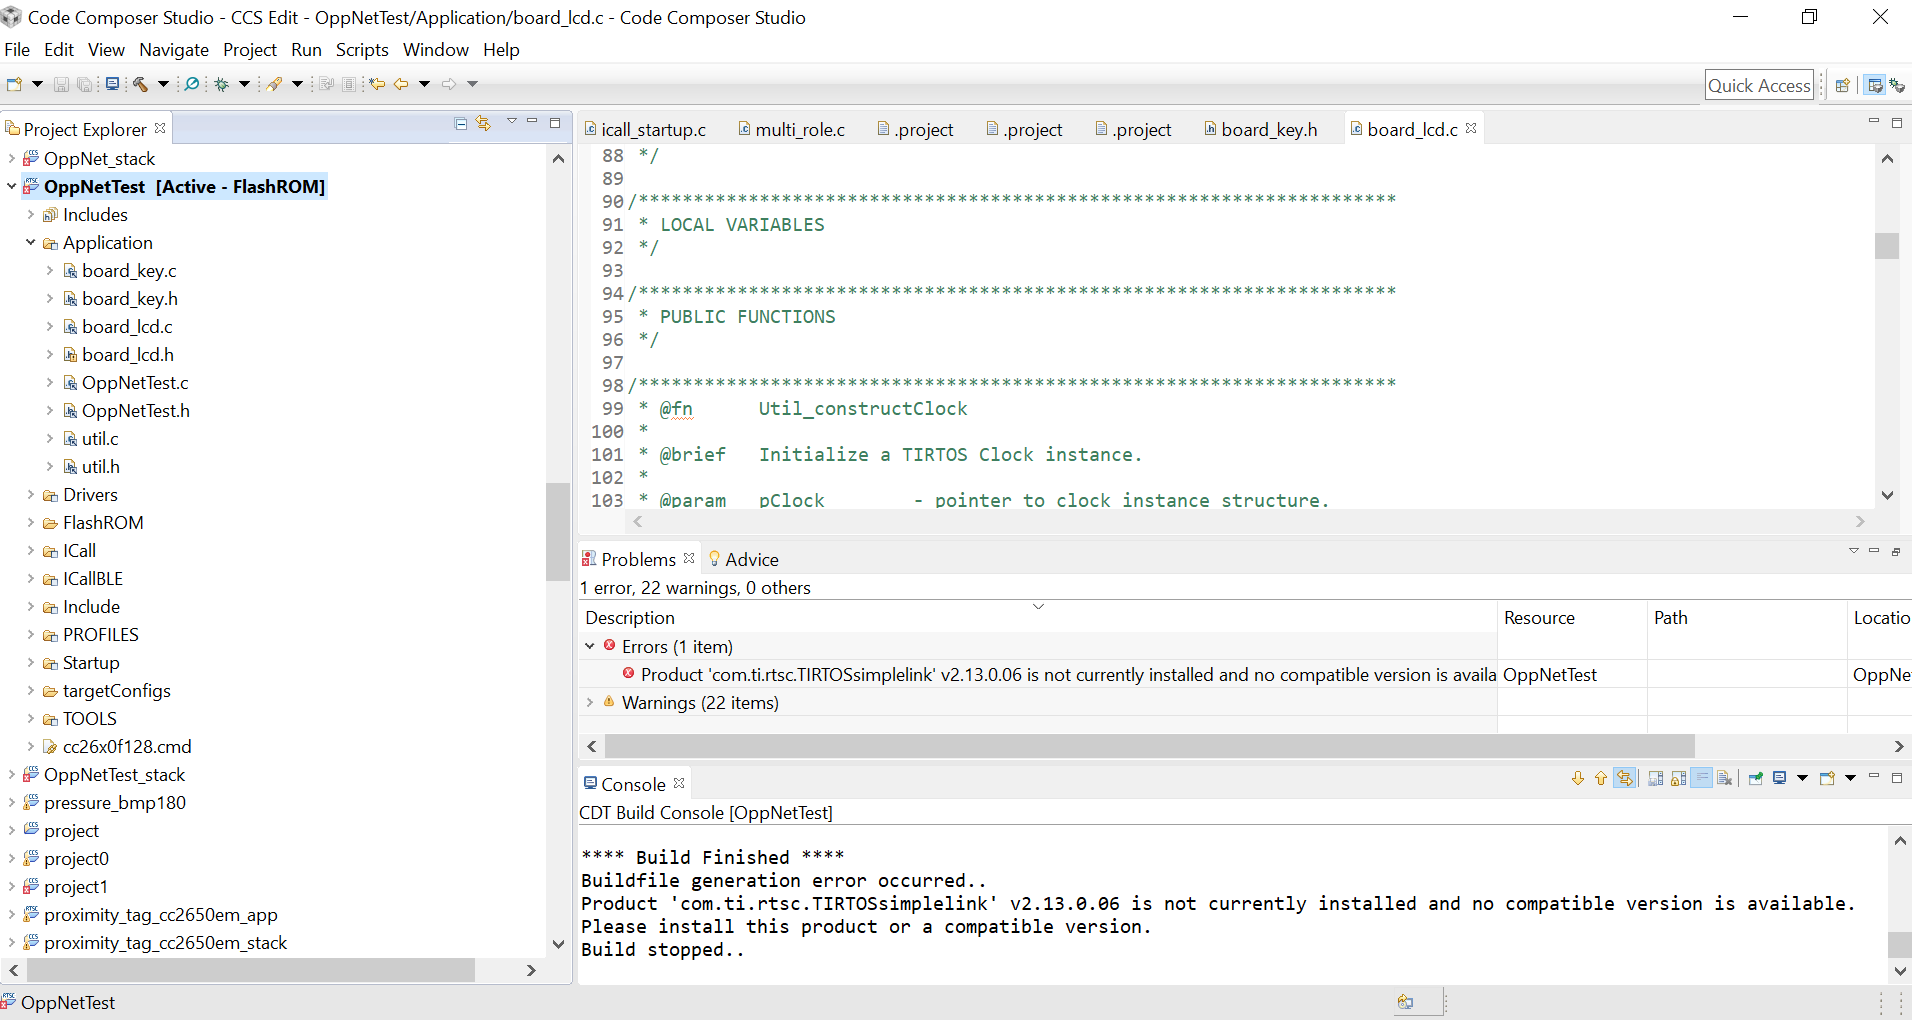This screenshot has width=1912, height=1020.
Task: Close the Console view tab
Action: (680, 783)
